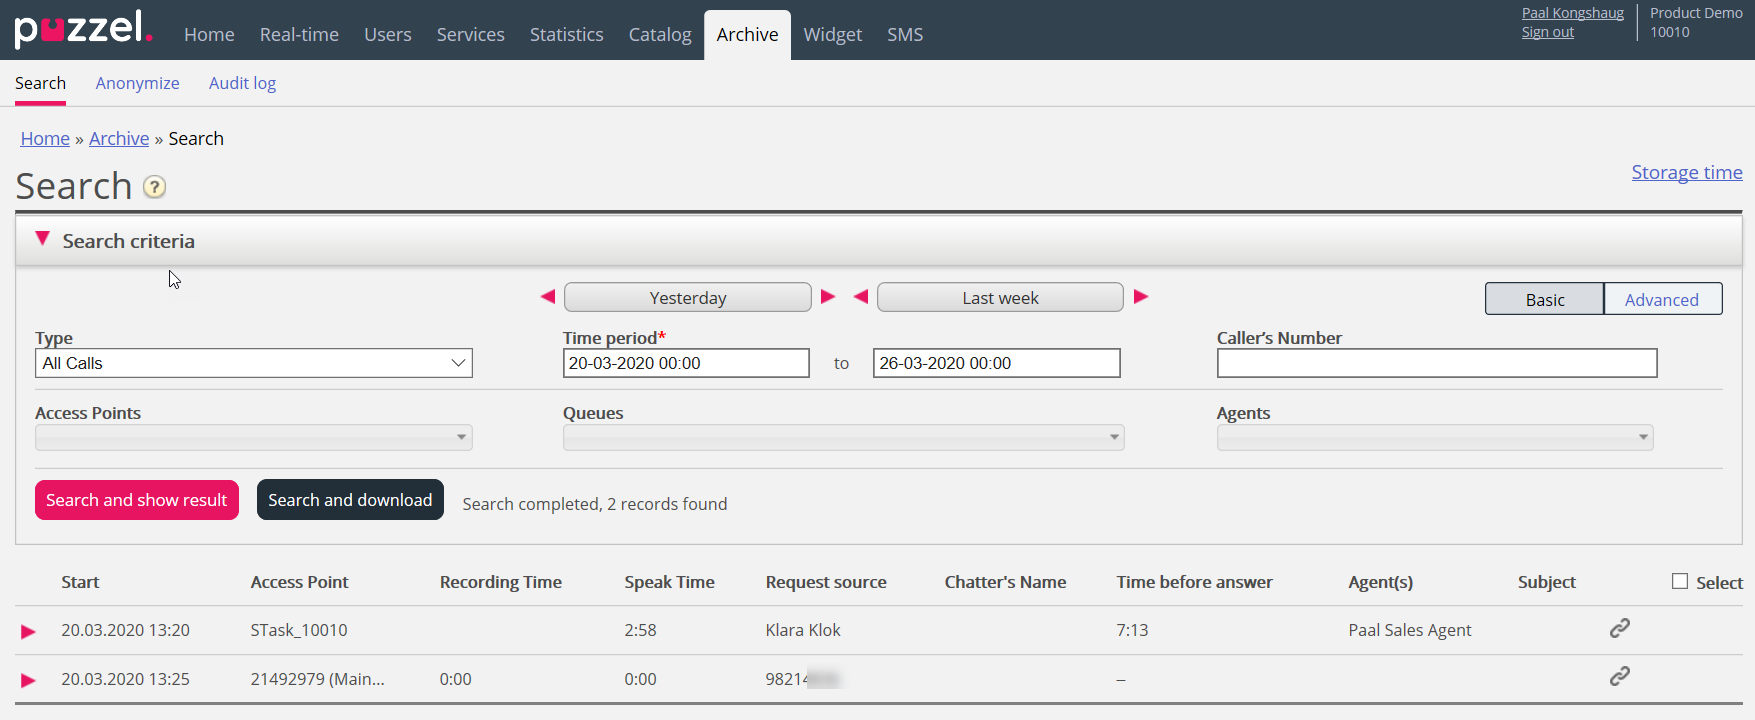
Task: Switch to Advanced search mode
Action: [1661, 300]
